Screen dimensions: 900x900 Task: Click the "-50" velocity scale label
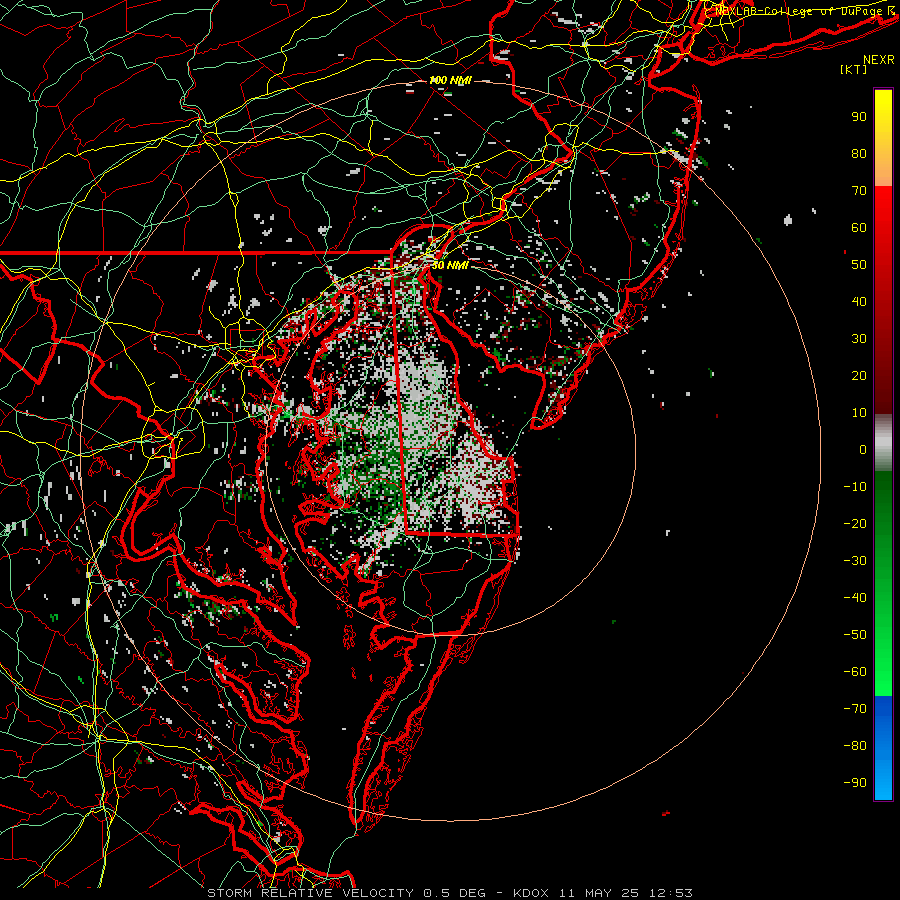pyautogui.click(x=855, y=634)
